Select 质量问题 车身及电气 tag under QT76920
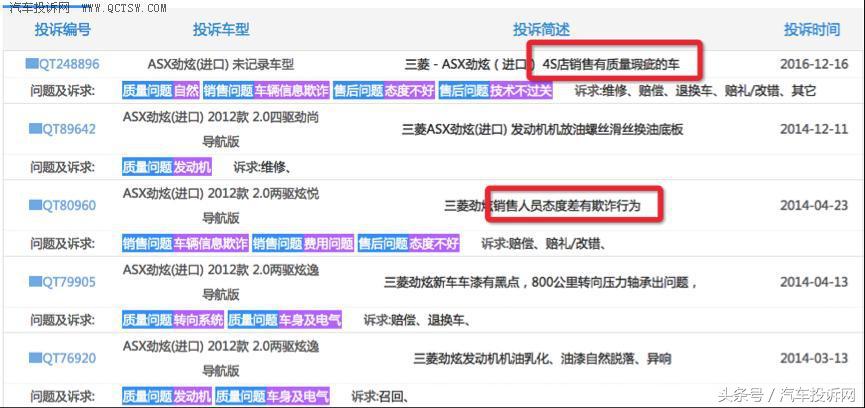The width and height of the screenshot is (865, 408). coord(273,396)
